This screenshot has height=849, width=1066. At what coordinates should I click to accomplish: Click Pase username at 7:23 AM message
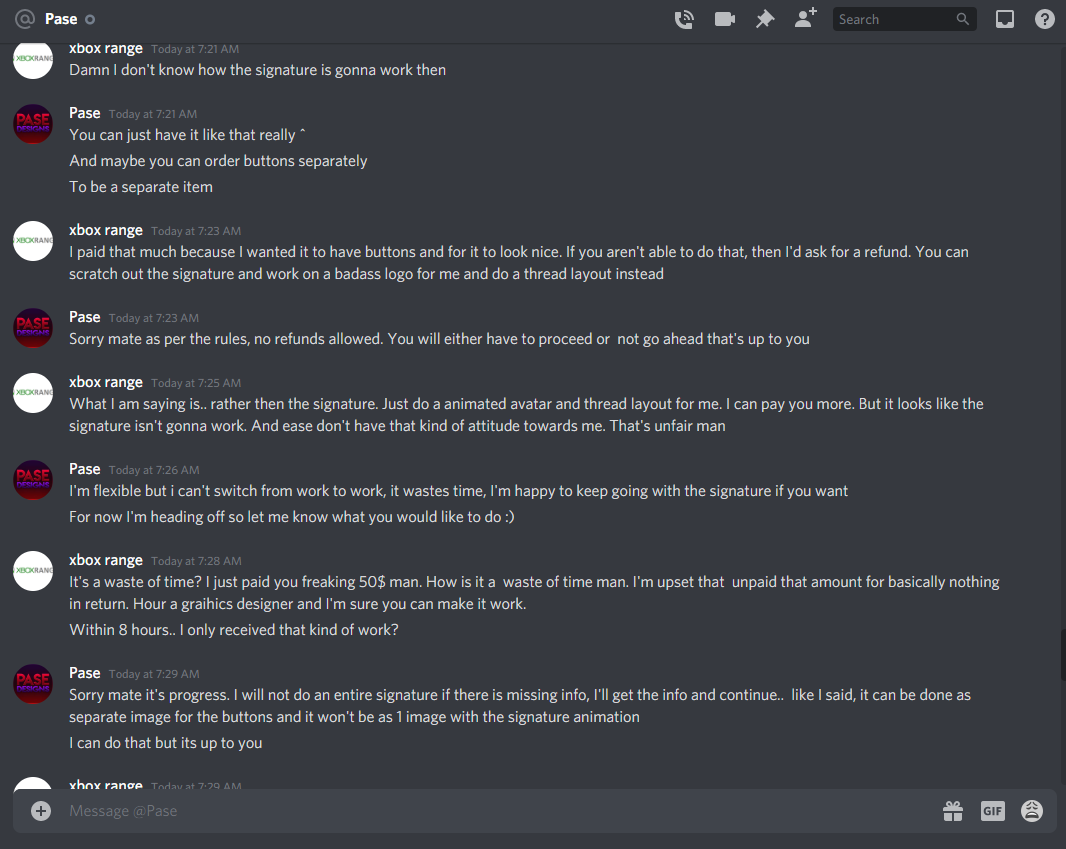(x=84, y=317)
